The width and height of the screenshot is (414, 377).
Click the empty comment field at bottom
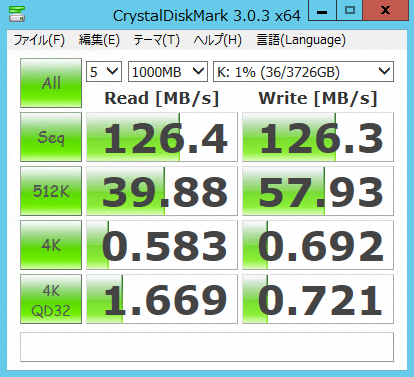207,347
